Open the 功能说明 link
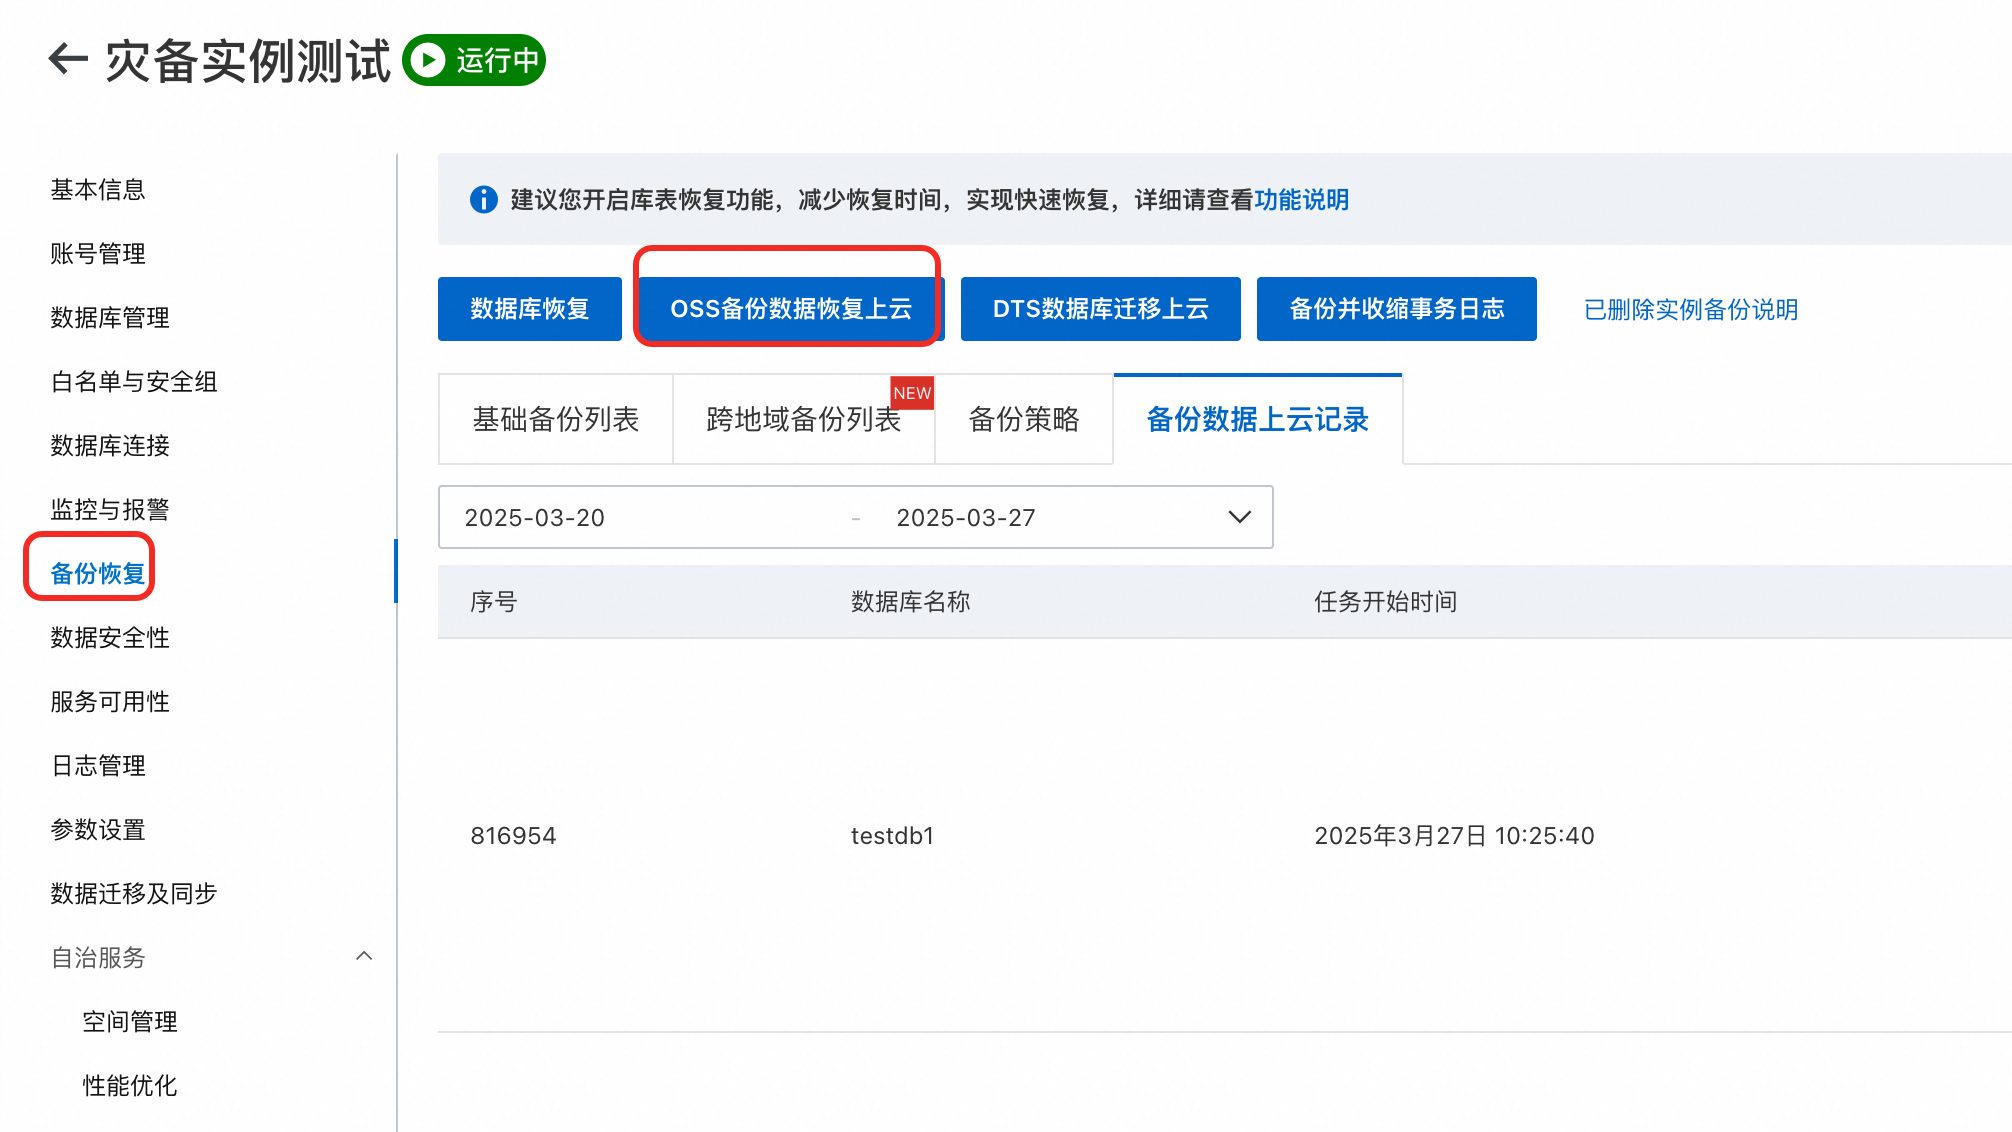The height and width of the screenshot is (1132, 2012). (1301, 200)
